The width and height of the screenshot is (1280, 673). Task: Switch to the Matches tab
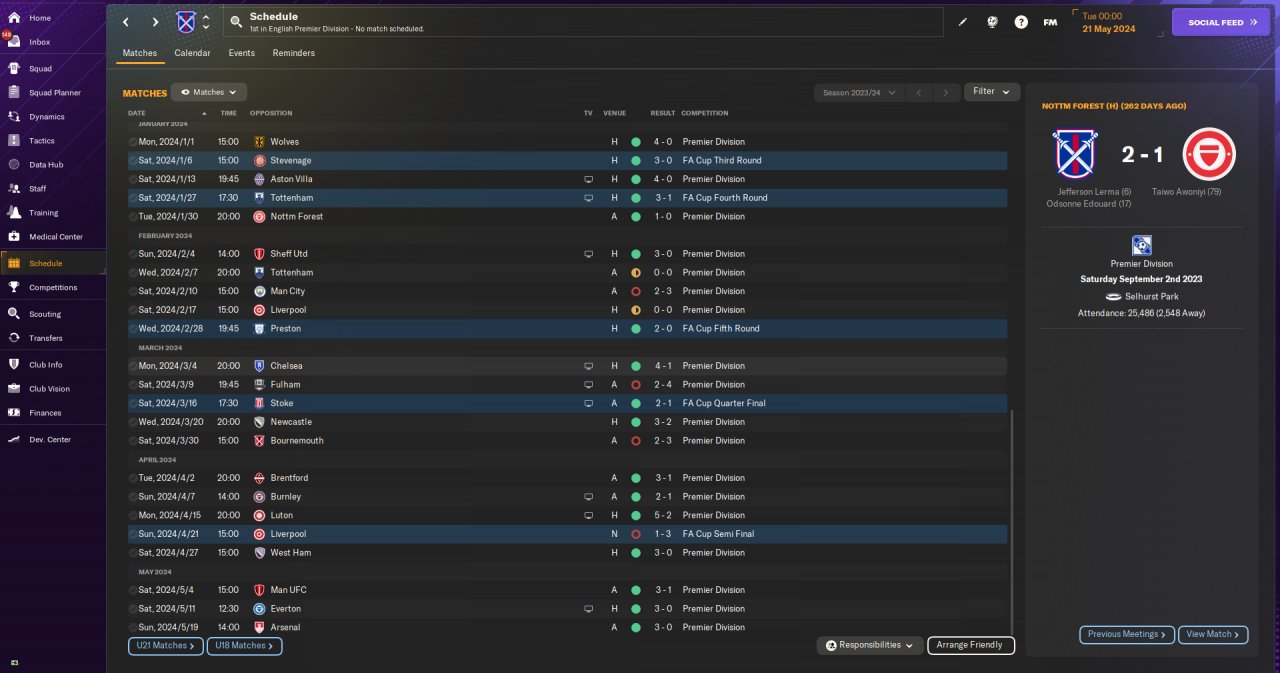(140, 53)
